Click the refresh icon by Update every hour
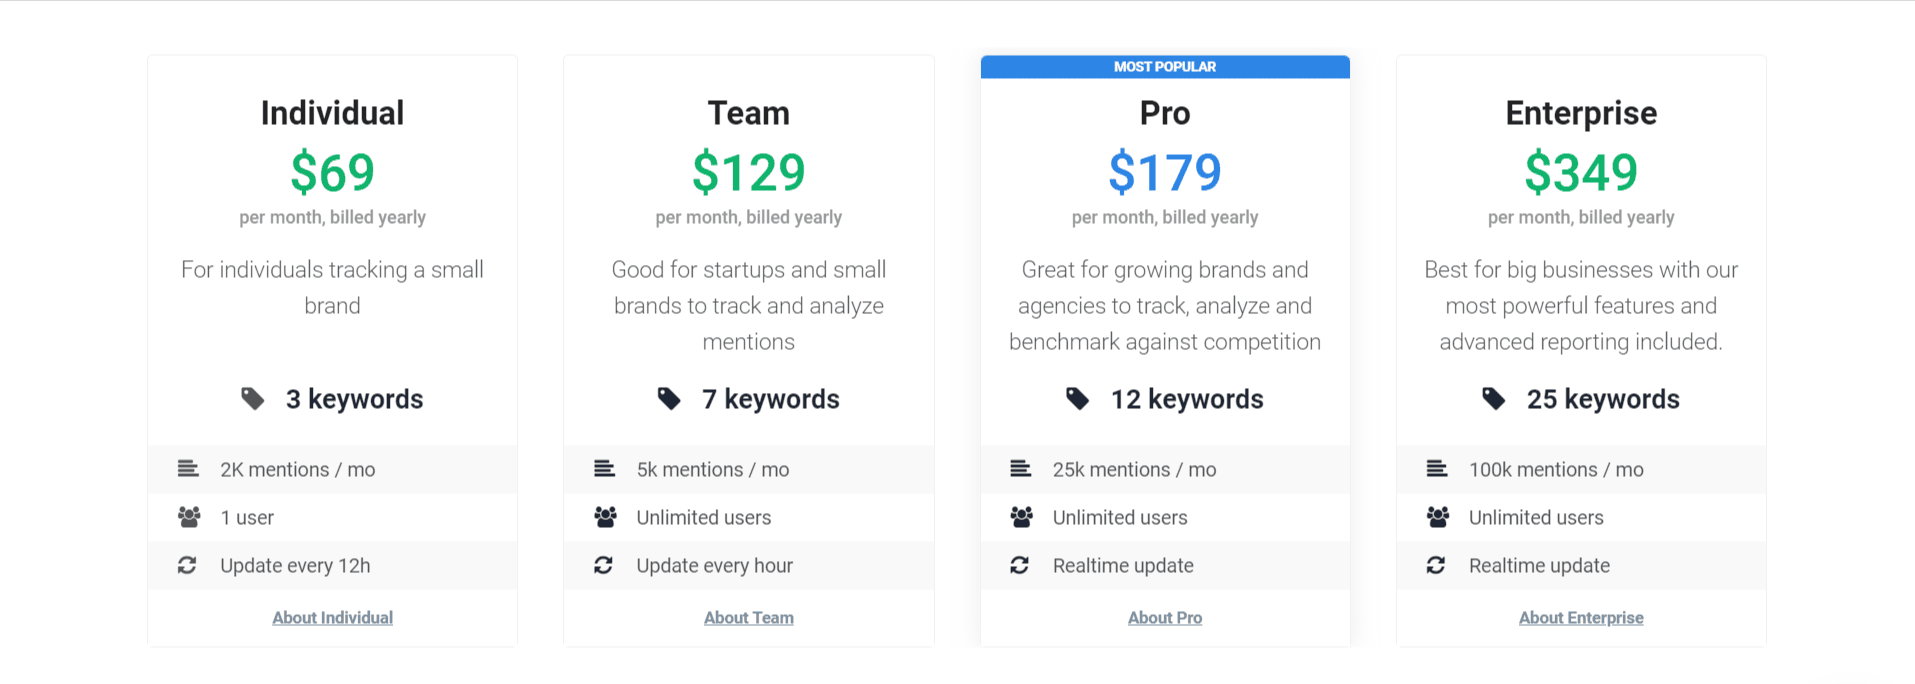 click(603, 565)
